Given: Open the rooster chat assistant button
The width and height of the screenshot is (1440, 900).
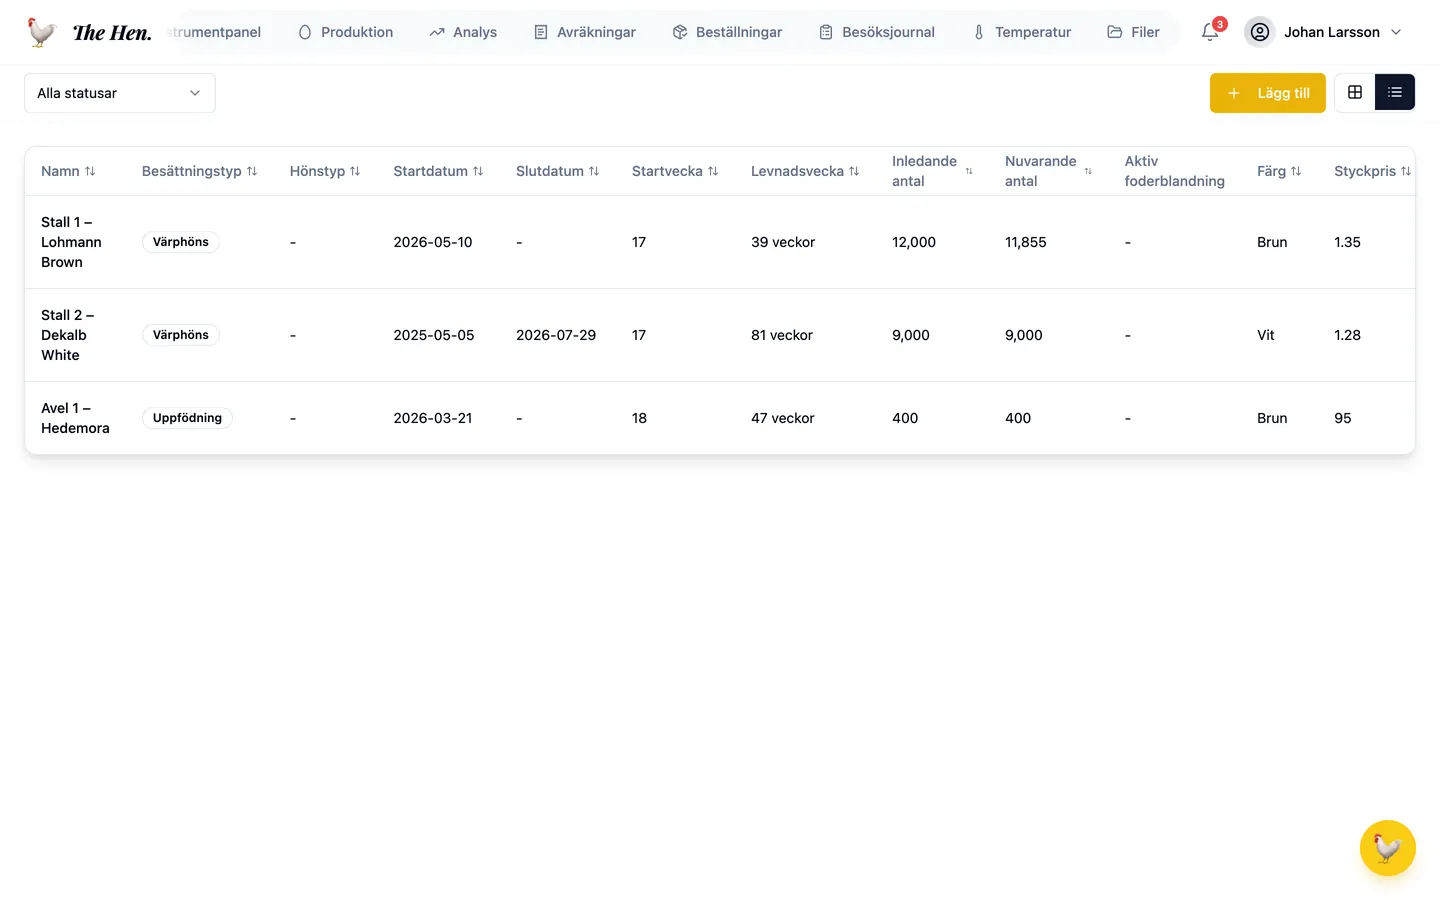Looking at the screenshot, I should [1387, 848].
